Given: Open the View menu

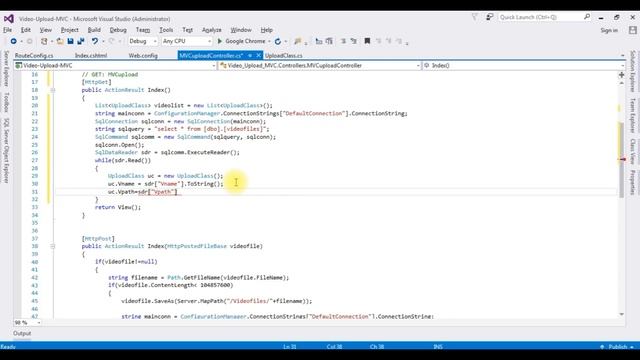Looking at the screenshot, I should (45, 30).
